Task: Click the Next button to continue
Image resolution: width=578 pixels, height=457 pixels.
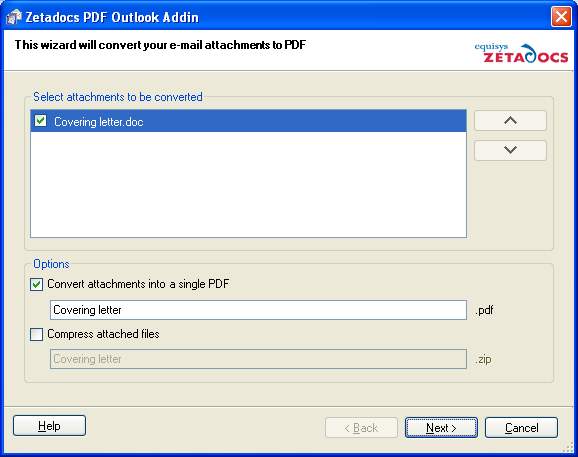Action: coord(441,428)
